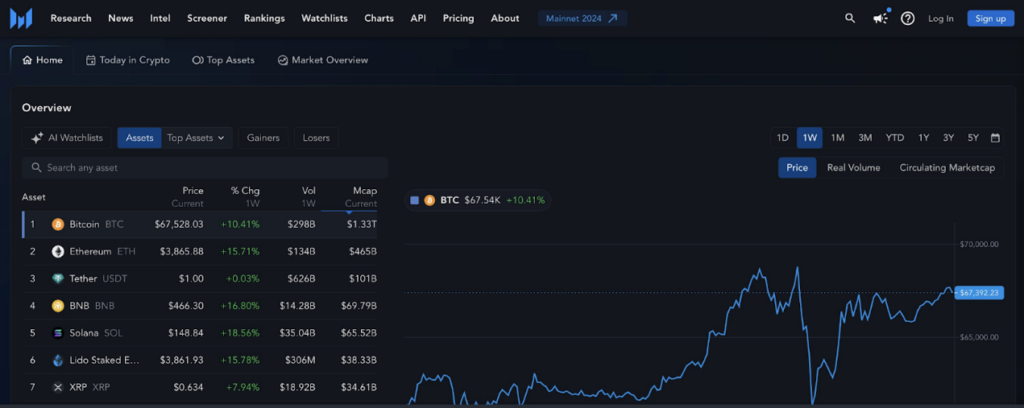Open the Watchlists menu item
Viewport: 1024px width, 408px height.
click(x=325, y=18)
